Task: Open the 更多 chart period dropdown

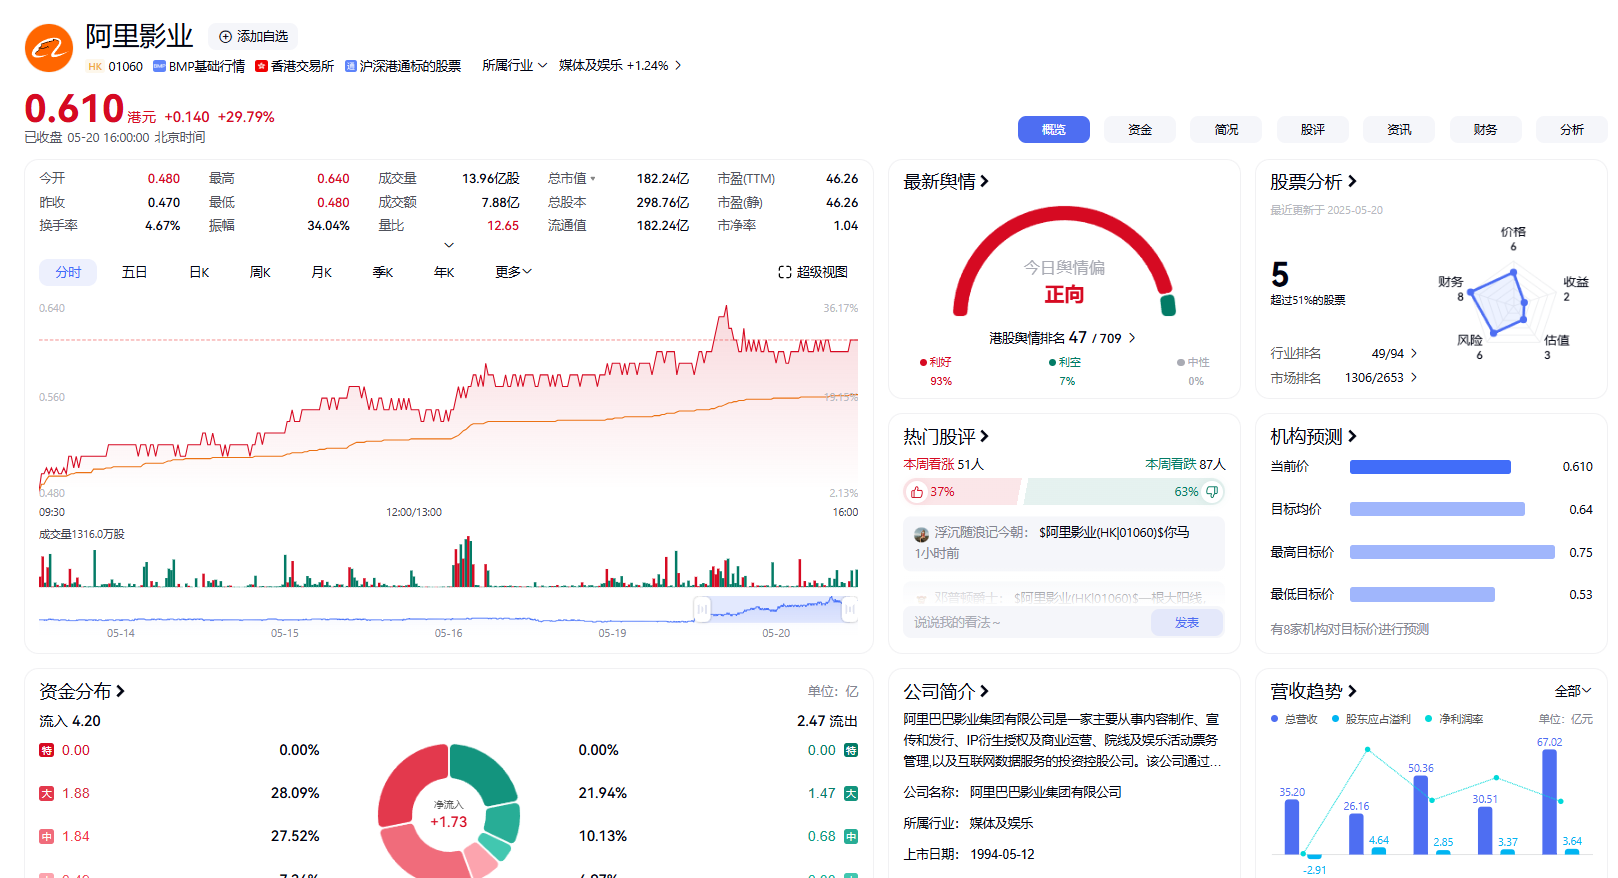Action: point(513,272)
